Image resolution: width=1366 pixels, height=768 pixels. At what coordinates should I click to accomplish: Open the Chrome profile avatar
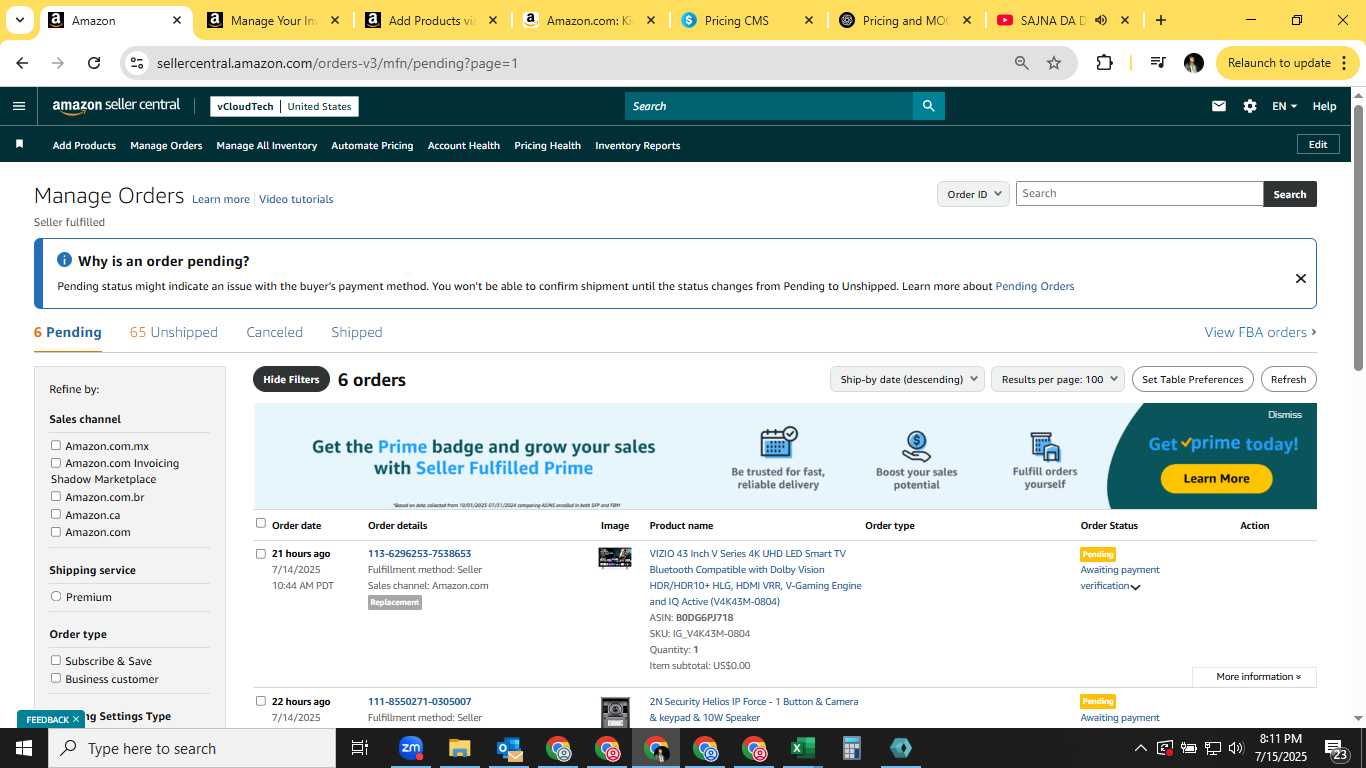(x=1193, y=63)
